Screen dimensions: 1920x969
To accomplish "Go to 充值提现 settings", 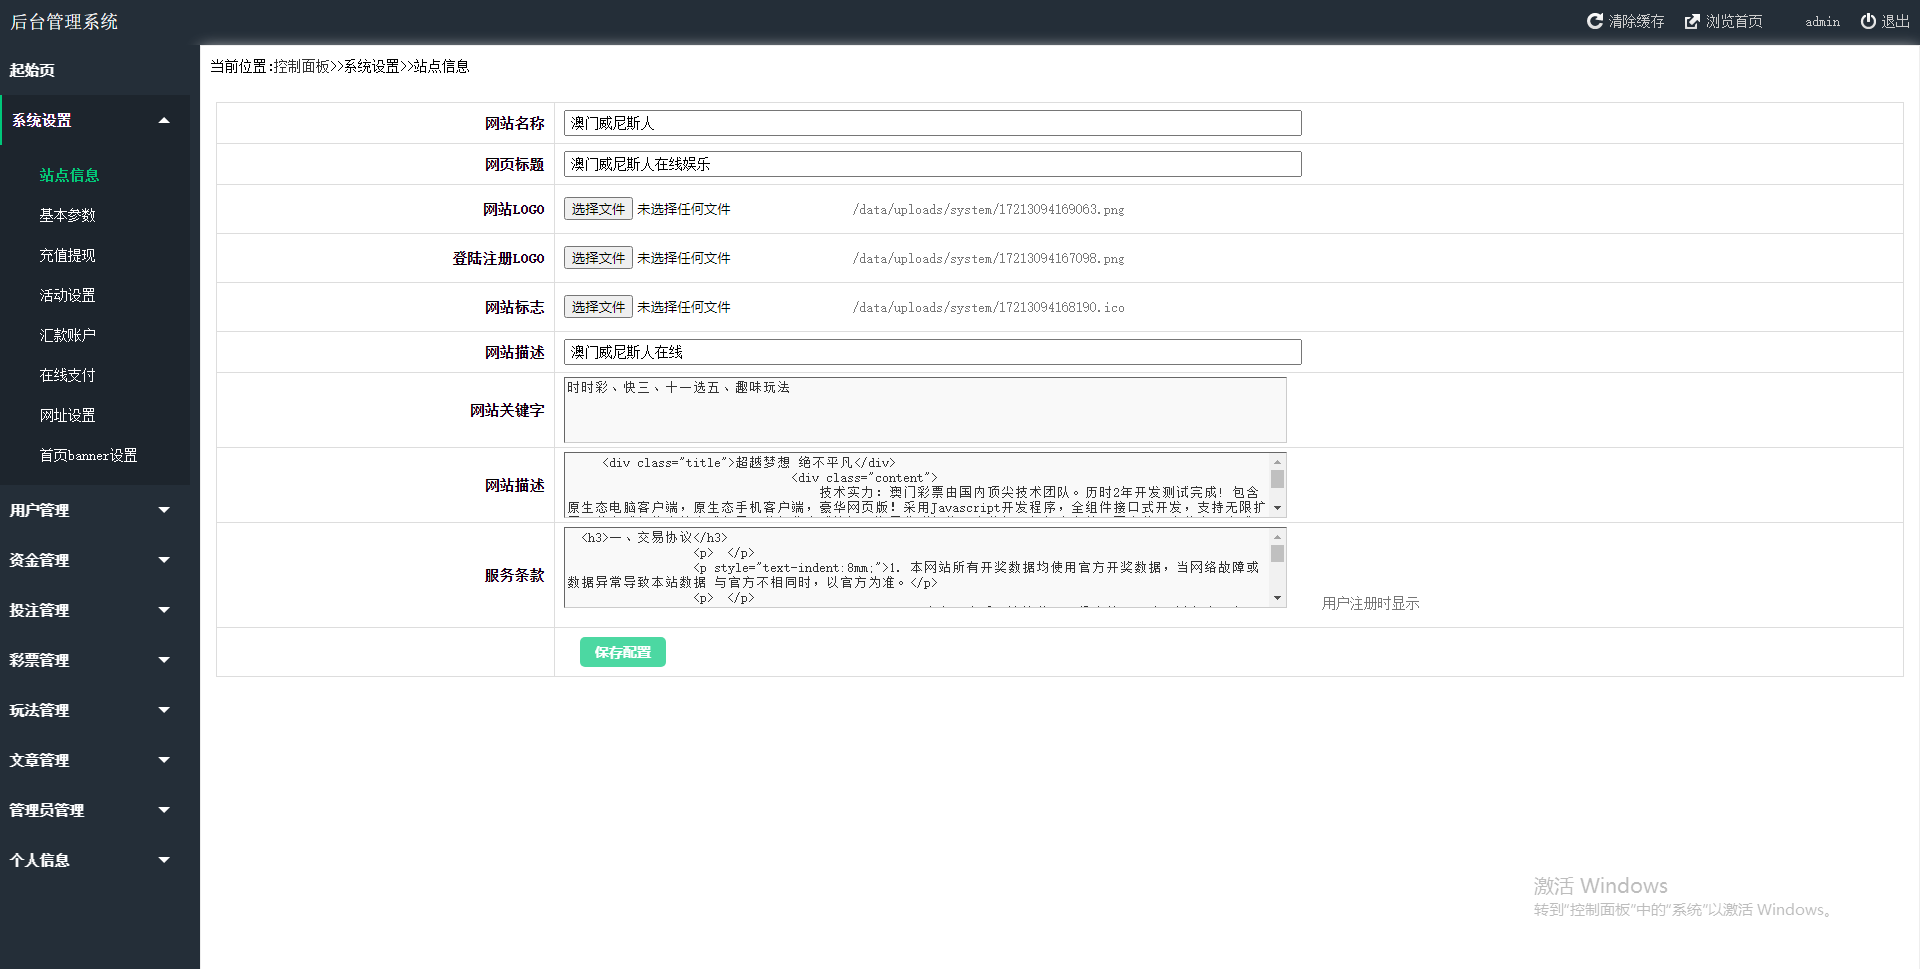I will pos(68,255).
